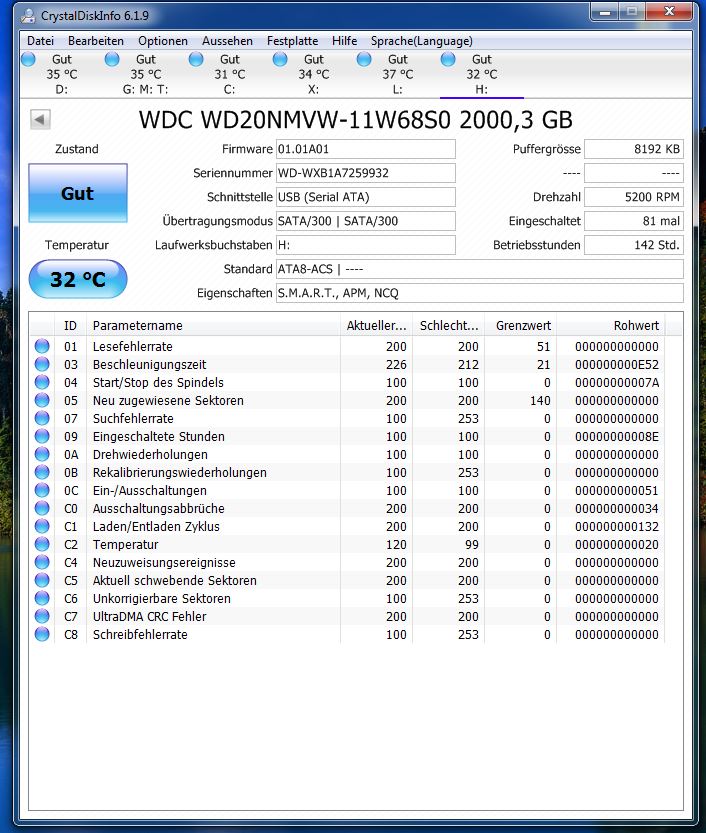Open the Aussehen menu

pyautogui.click(x=227, y=41)
